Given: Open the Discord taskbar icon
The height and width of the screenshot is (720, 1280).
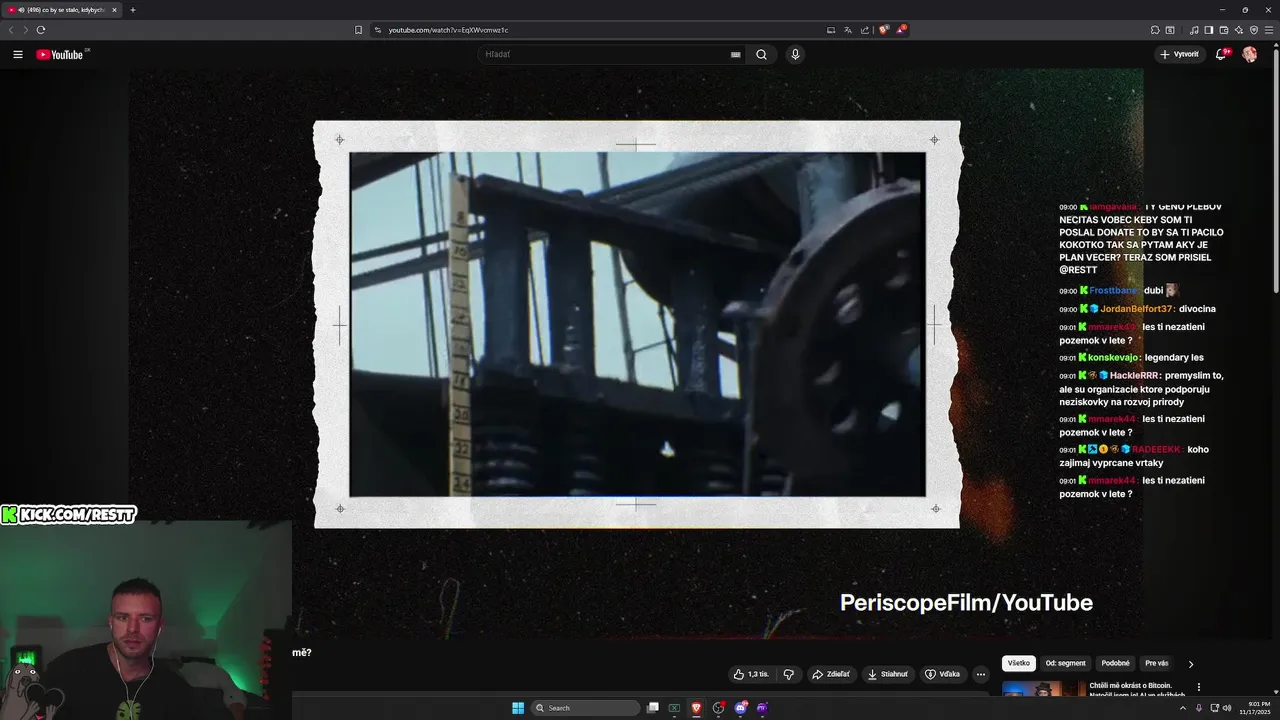Looking at the screenshot, I should click(740, 708).
